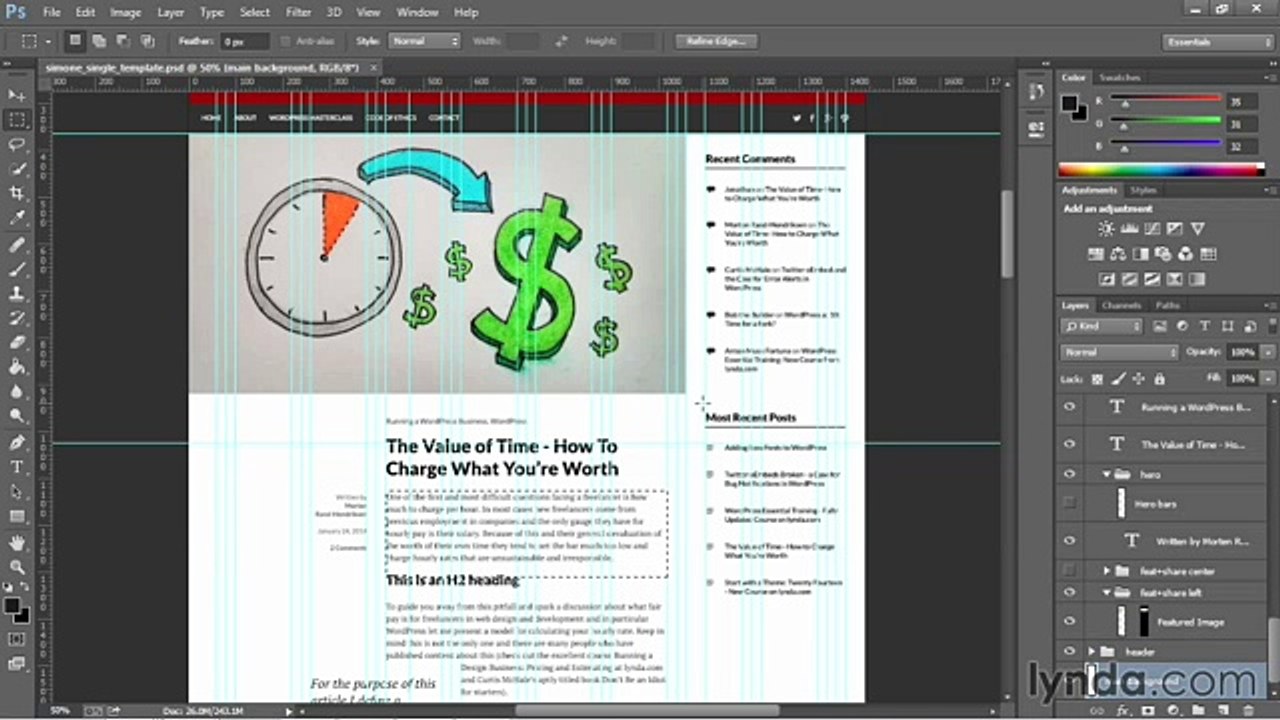Pick a color from the spectrum ramp
Viewport: 1280px width, 720px height.
[x=1161, y=169]
